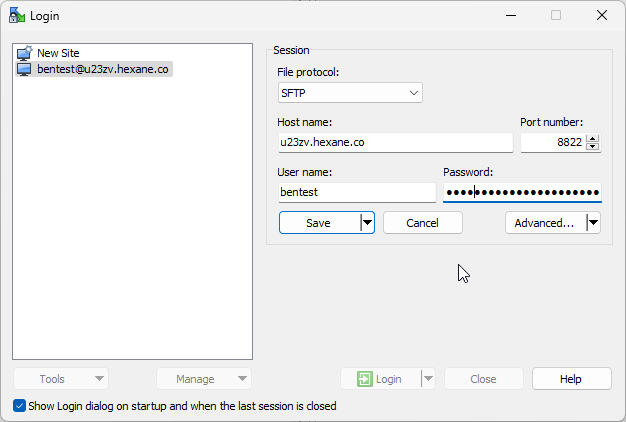Click the User name field with bentest
This screenshot has width=626, height=422.
click(x=357, y=192)
